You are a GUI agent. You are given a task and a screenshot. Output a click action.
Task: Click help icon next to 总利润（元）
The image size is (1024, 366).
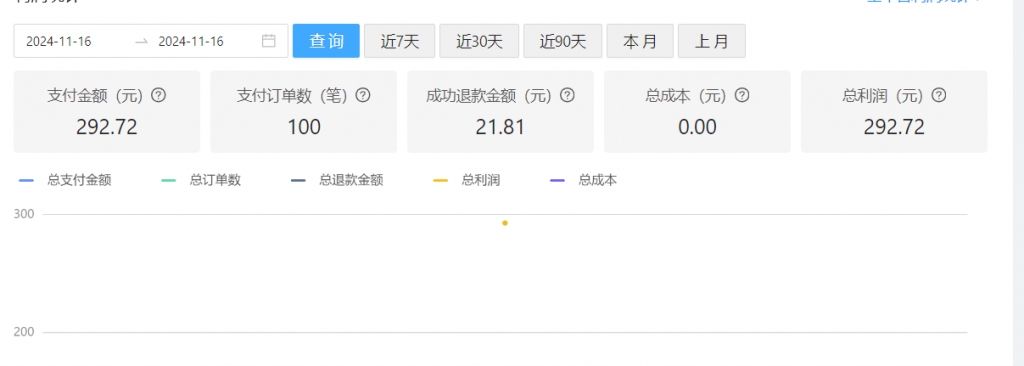pyautogui.click(x=938, y=95)
